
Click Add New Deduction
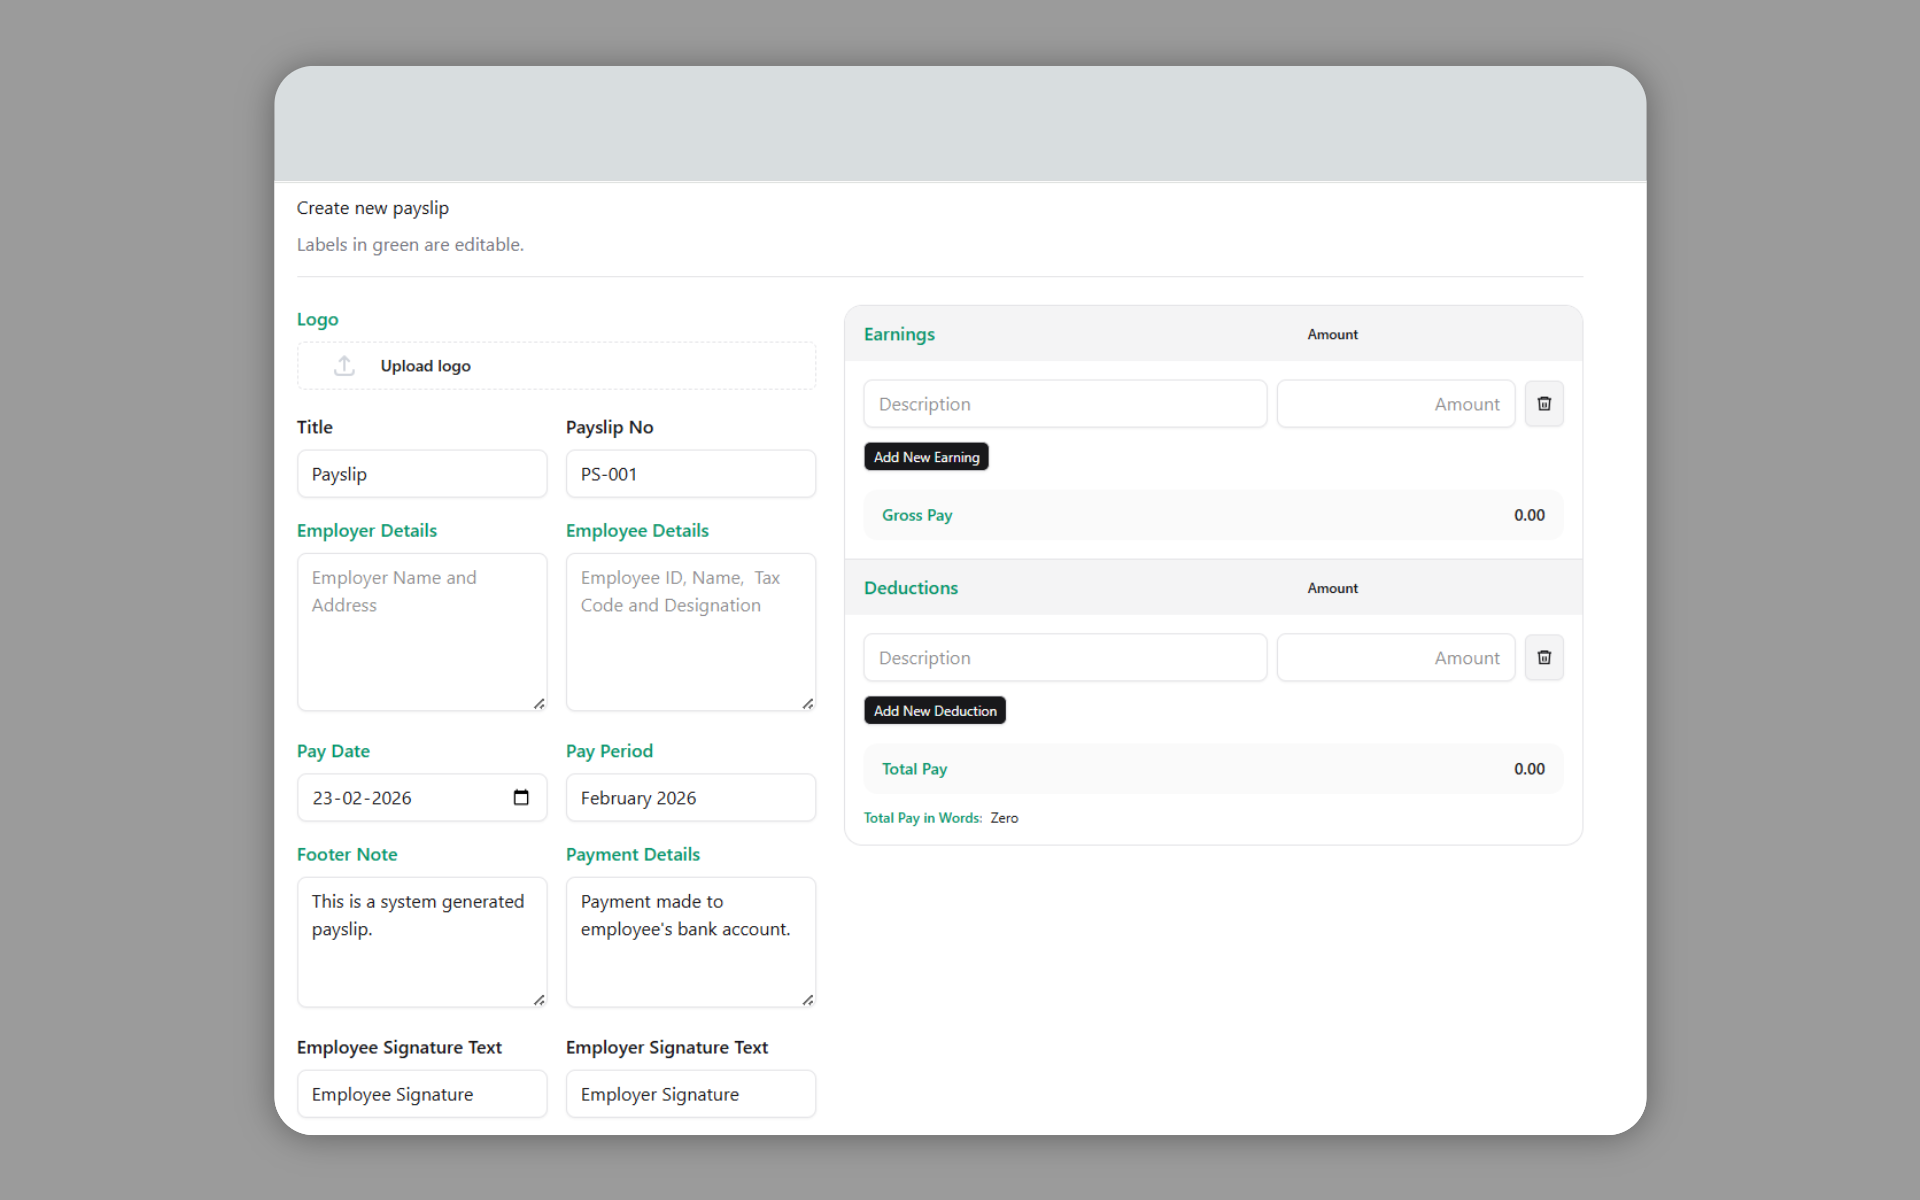pos(934,710)
